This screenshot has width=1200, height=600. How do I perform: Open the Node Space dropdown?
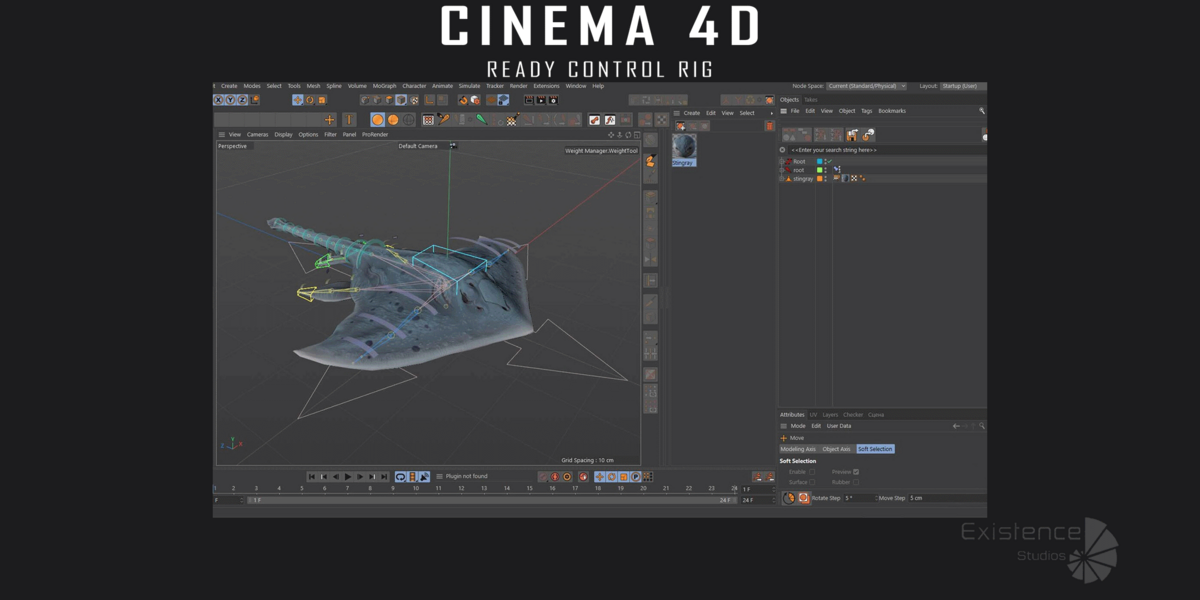point(866,86)
